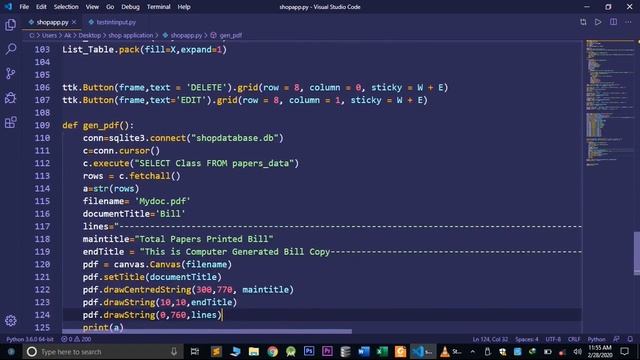This screenshot has width=640, height=360.
Task: Click the Ln 124, Col 32 status entry
Action: [490, 339]
